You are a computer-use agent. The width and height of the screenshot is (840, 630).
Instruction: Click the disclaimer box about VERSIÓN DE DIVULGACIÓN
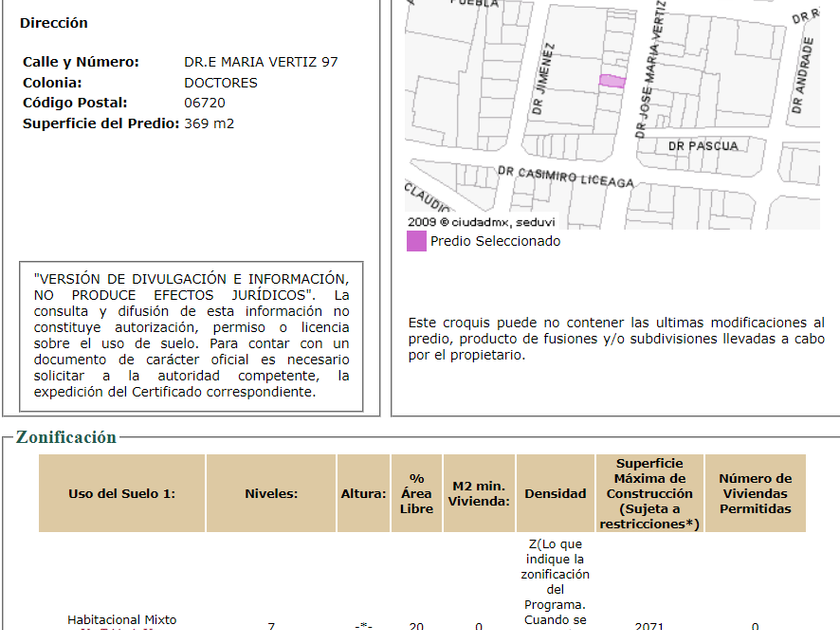click(x=191, y=336)
